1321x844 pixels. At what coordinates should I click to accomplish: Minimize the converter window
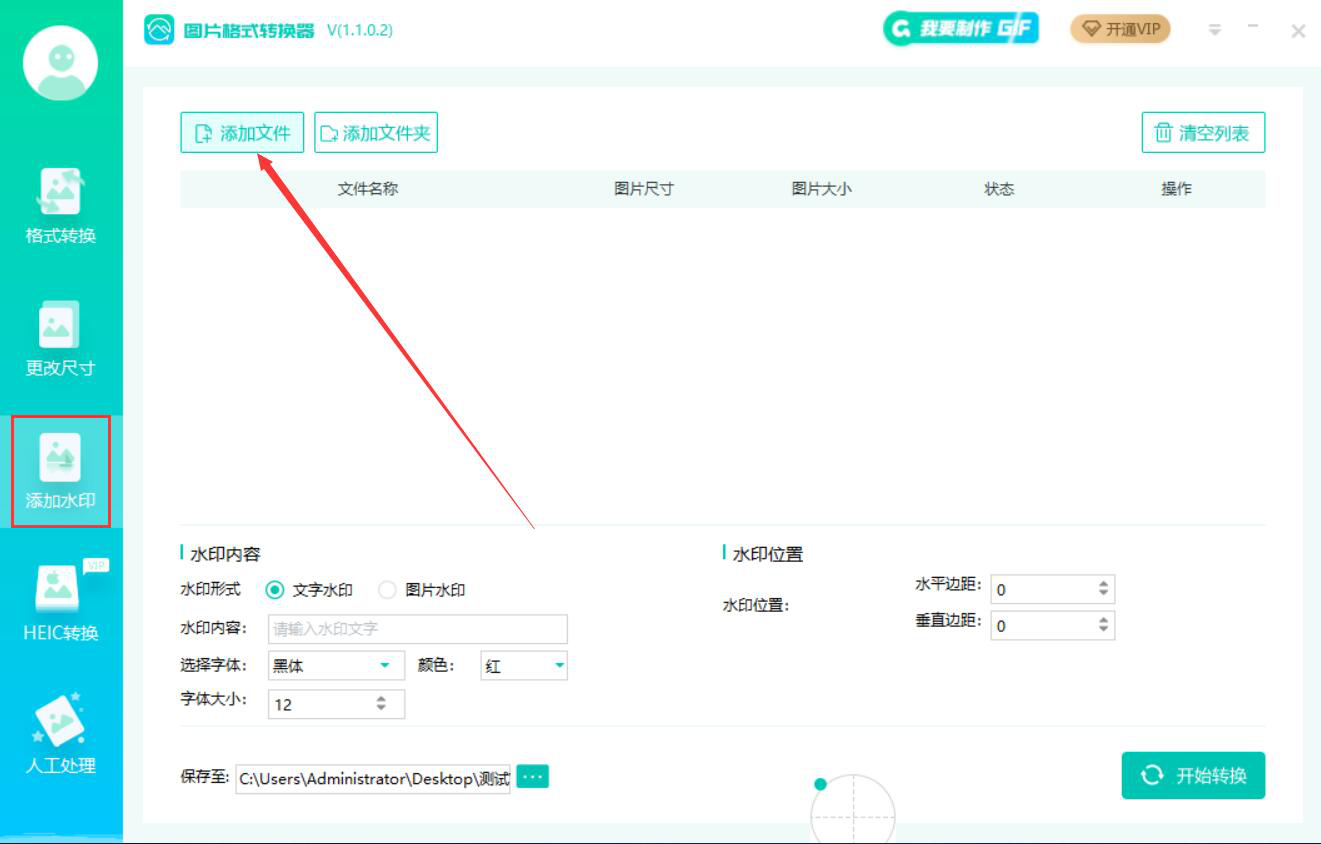(x=1253, y=27)
